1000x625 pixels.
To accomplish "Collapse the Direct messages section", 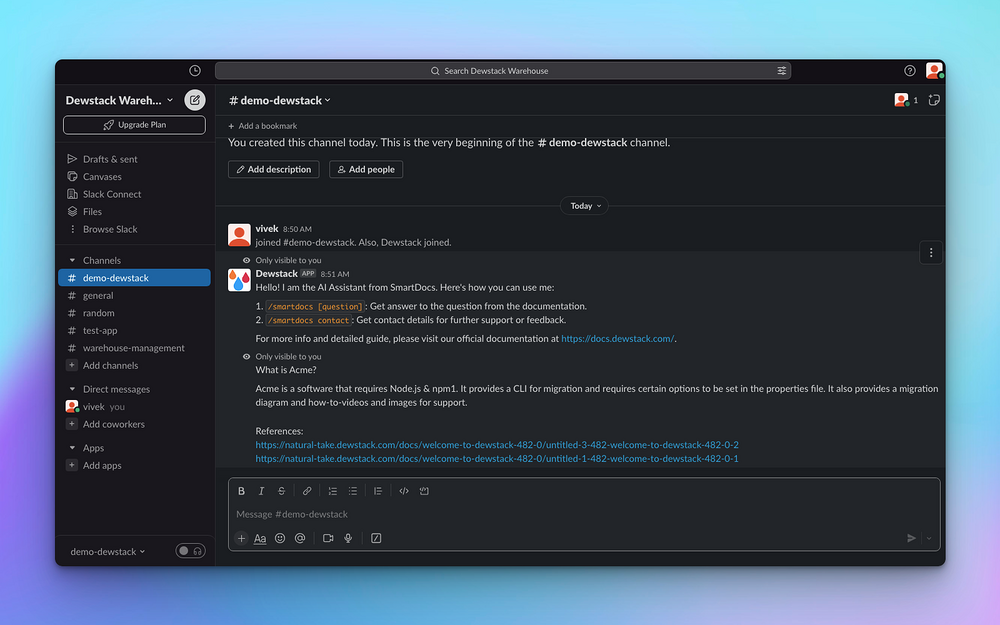I will click(72, 389).
